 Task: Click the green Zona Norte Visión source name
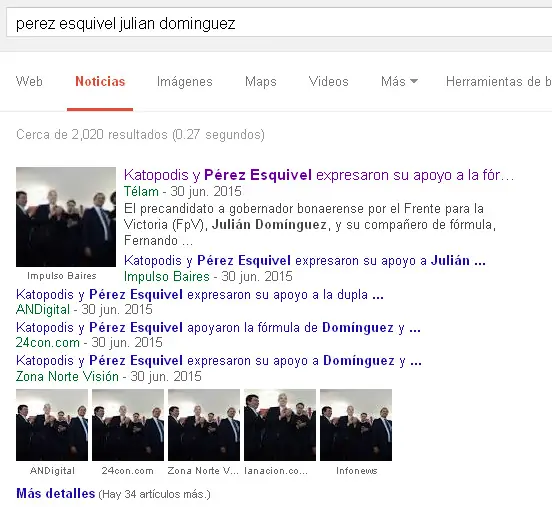(67, 376)
